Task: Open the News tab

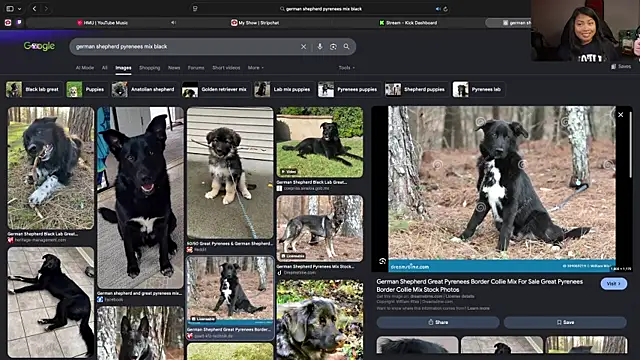Action: point(174,68)
